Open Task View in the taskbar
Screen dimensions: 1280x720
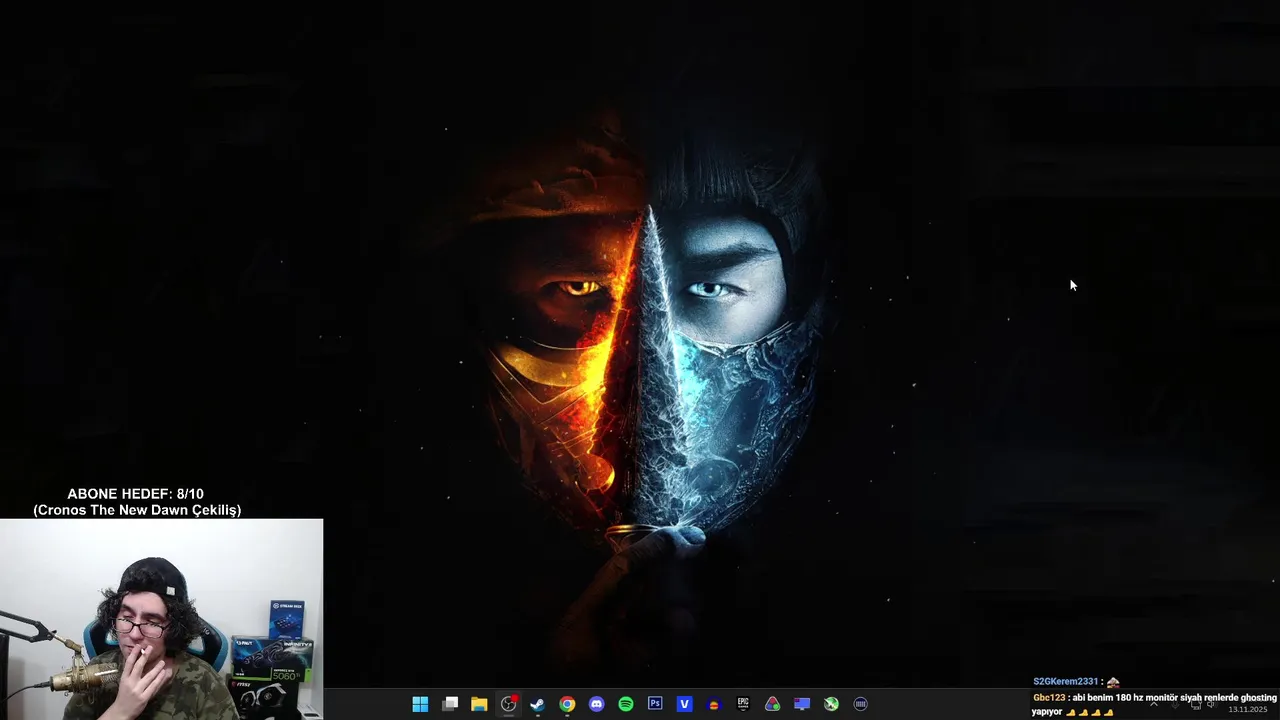tap(450, 704)
